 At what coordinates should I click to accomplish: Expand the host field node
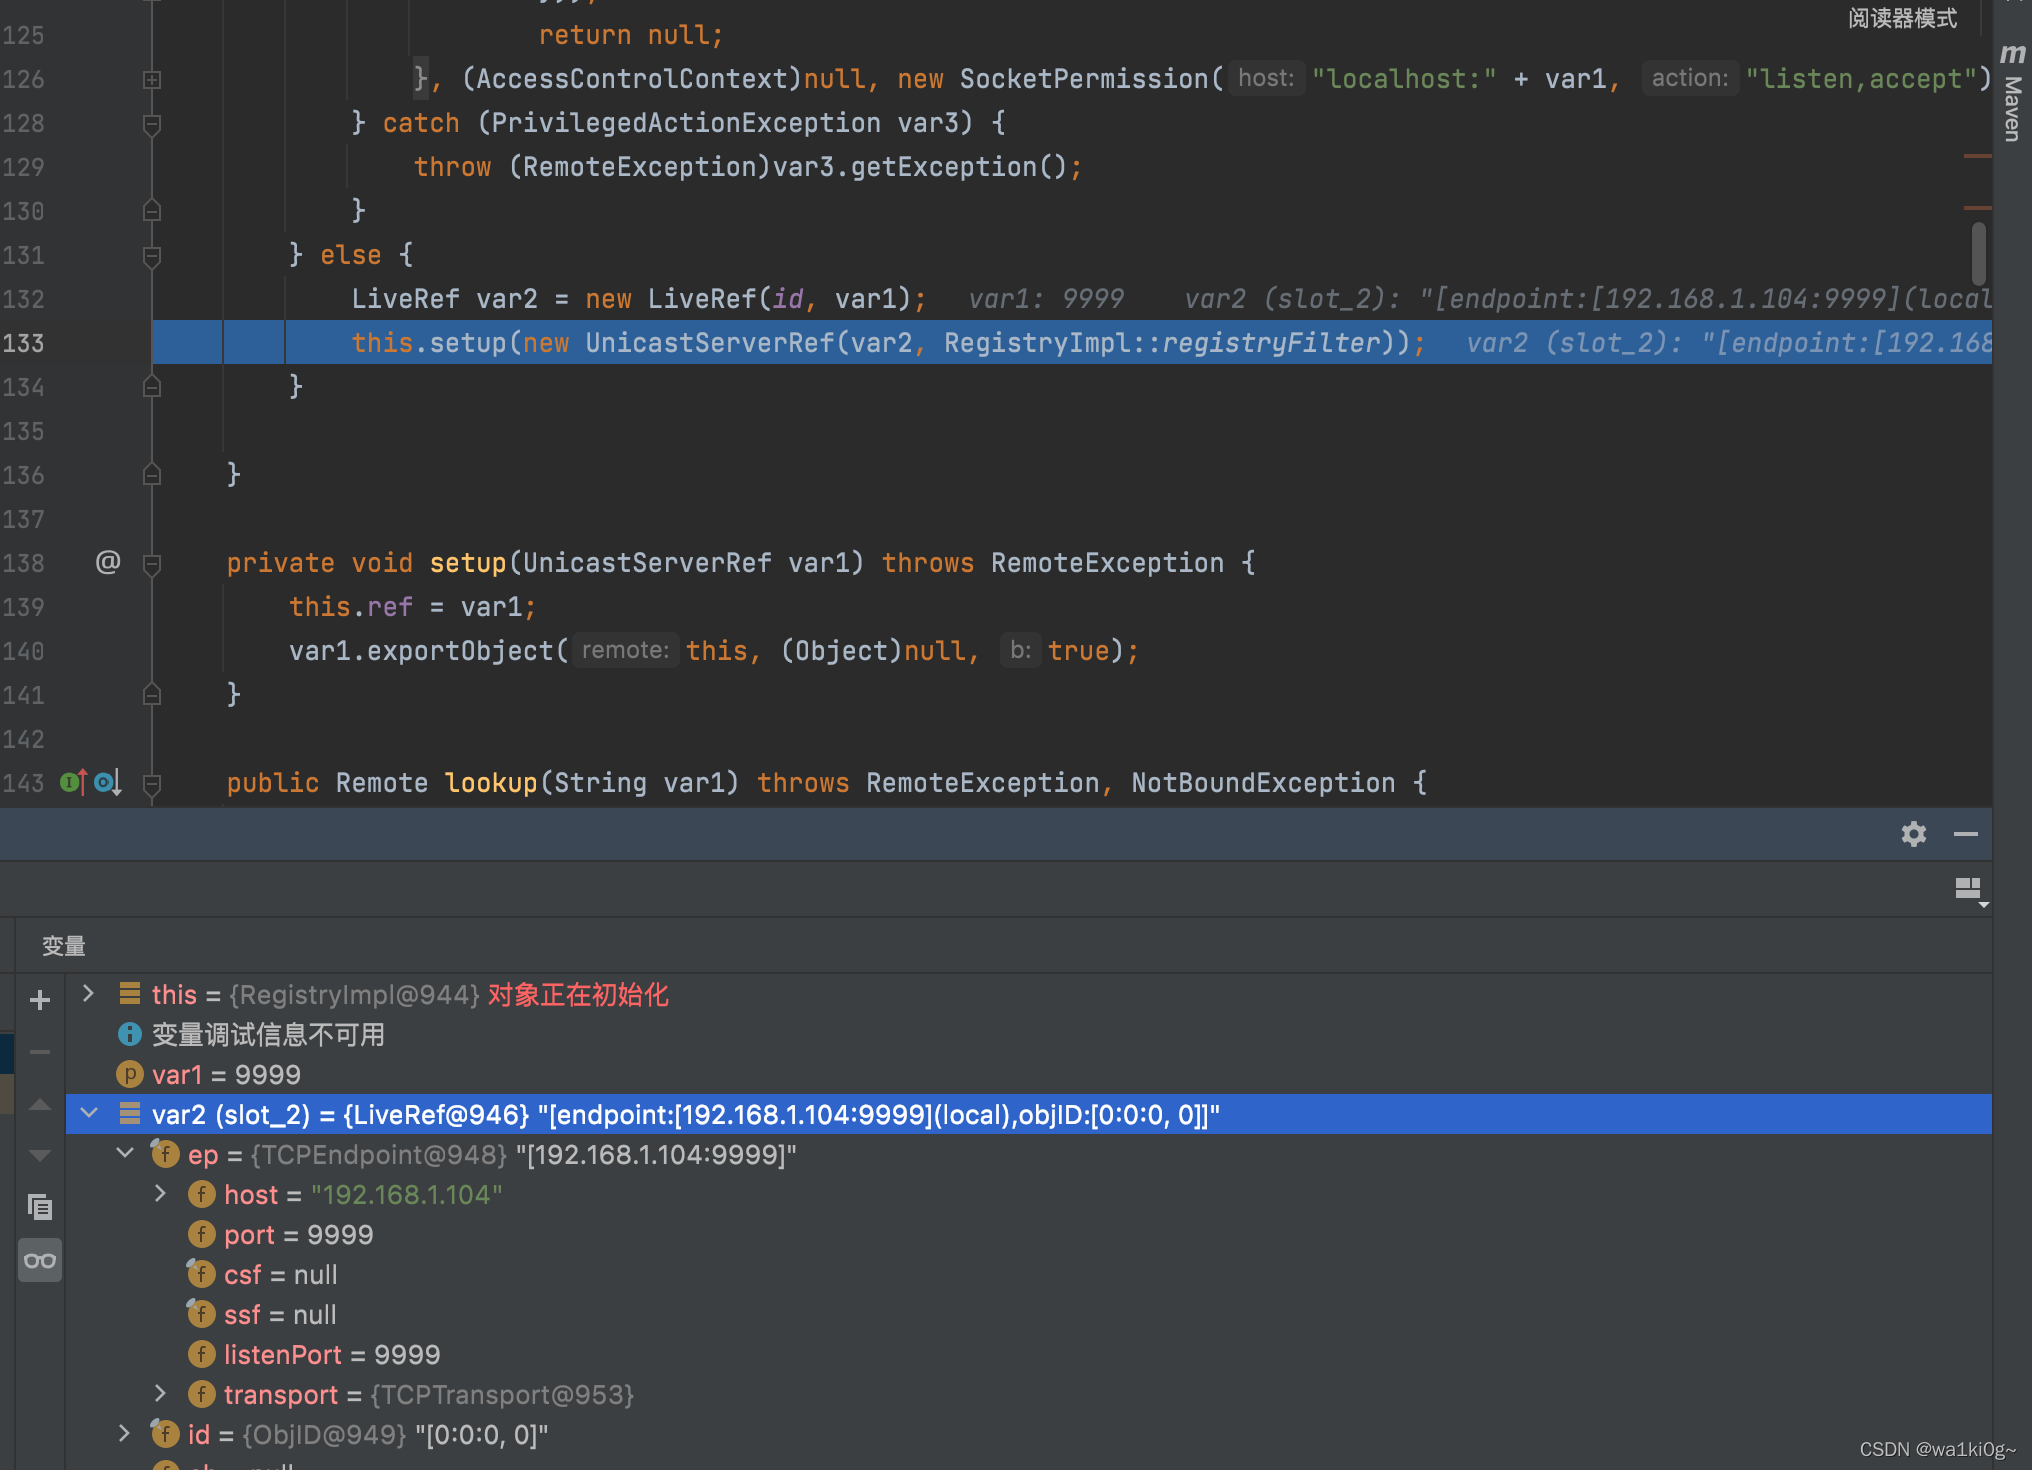[160, 1193]
